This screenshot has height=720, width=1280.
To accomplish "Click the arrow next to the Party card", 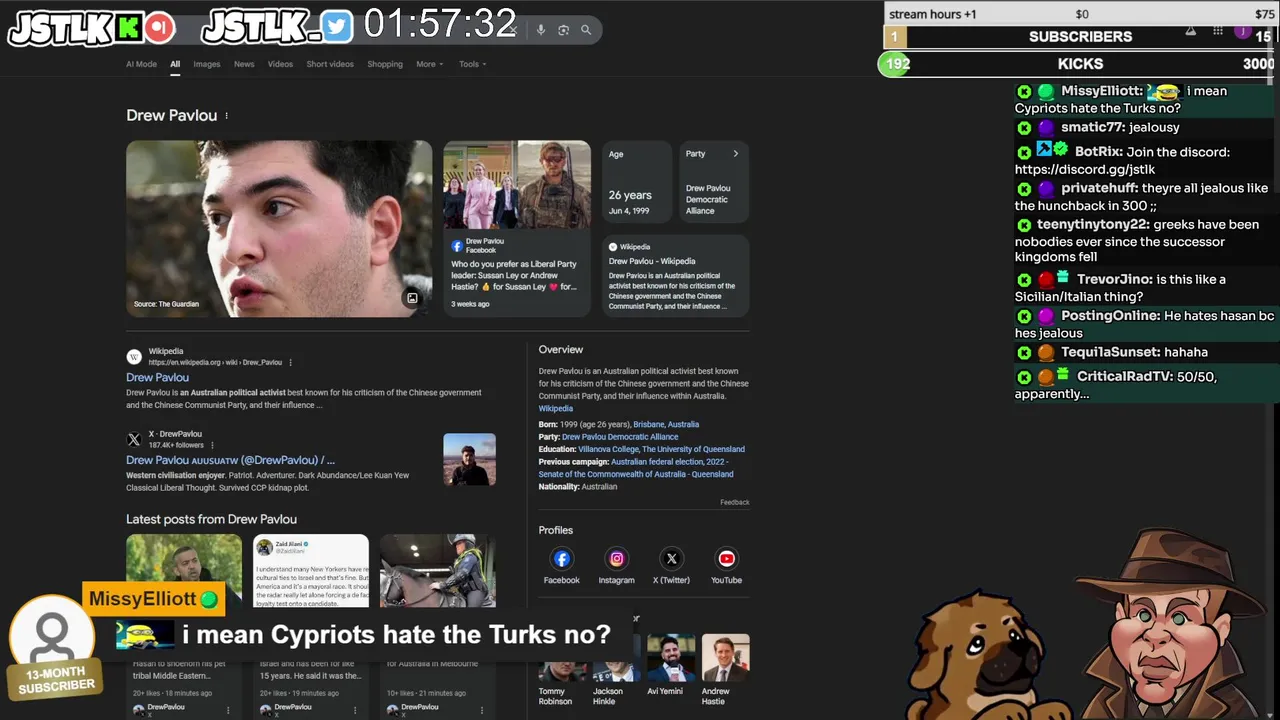I will [x=735, y=154].
